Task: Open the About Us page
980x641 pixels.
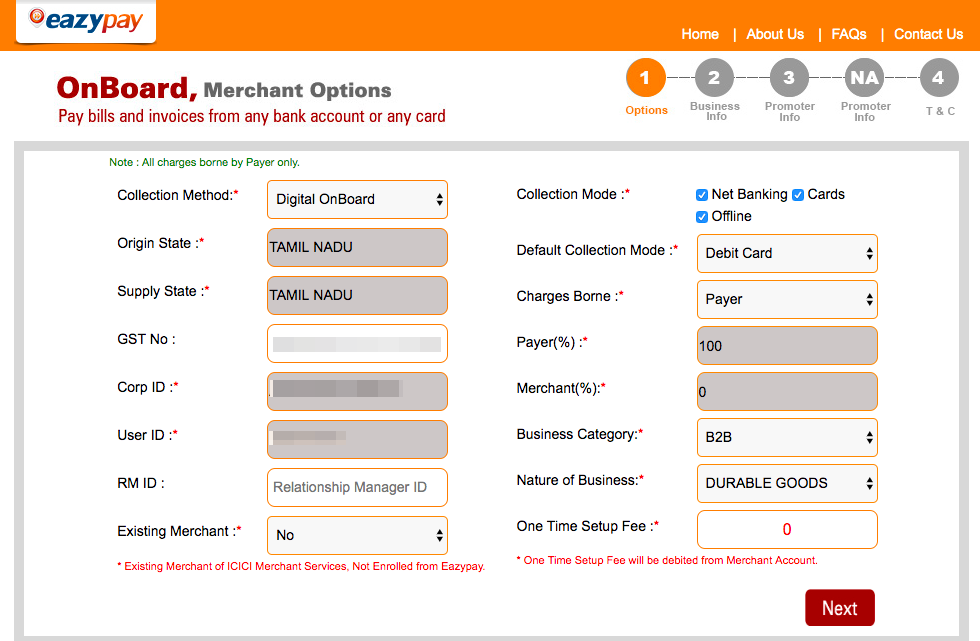Action: [774, 34]
